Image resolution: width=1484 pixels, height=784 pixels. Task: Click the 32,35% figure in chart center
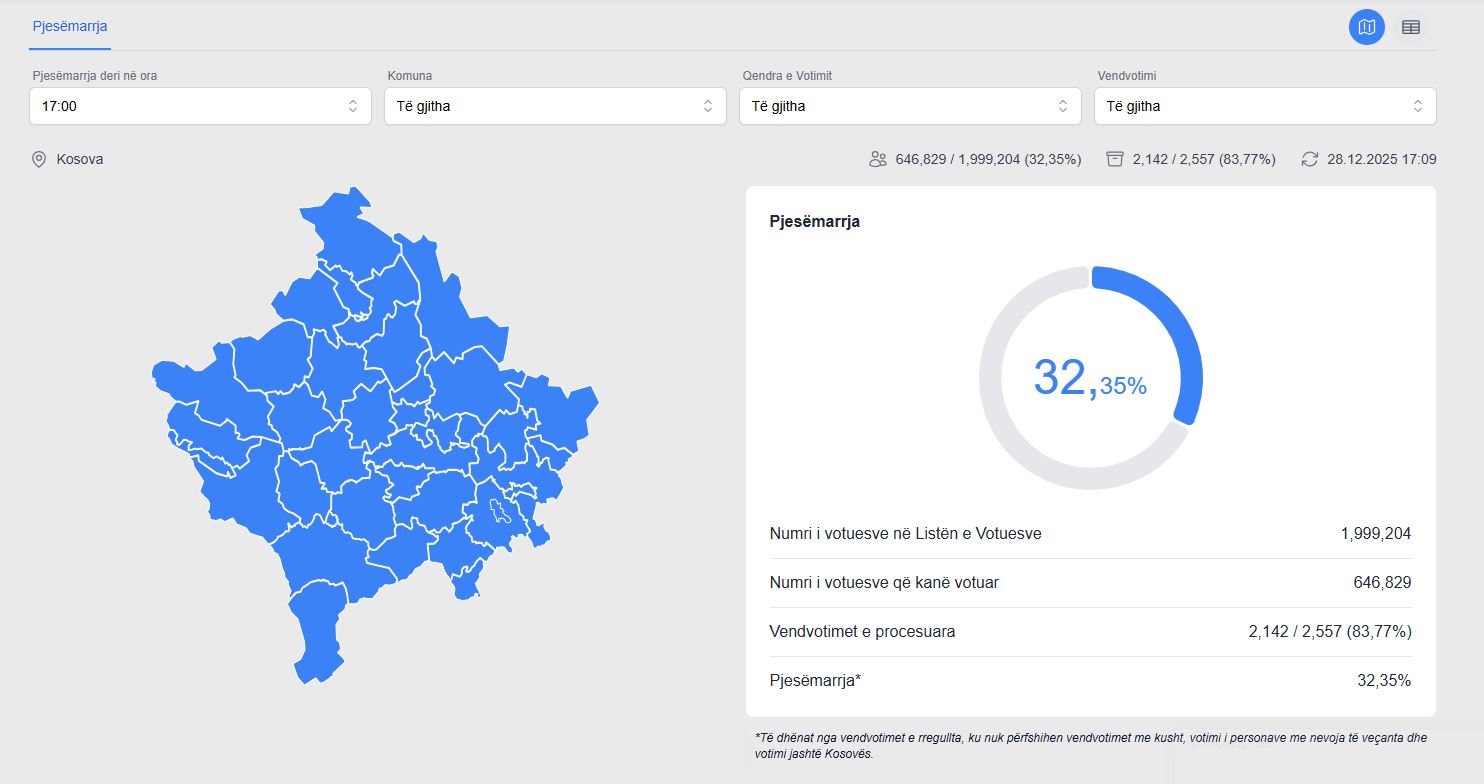(1090, 378)
